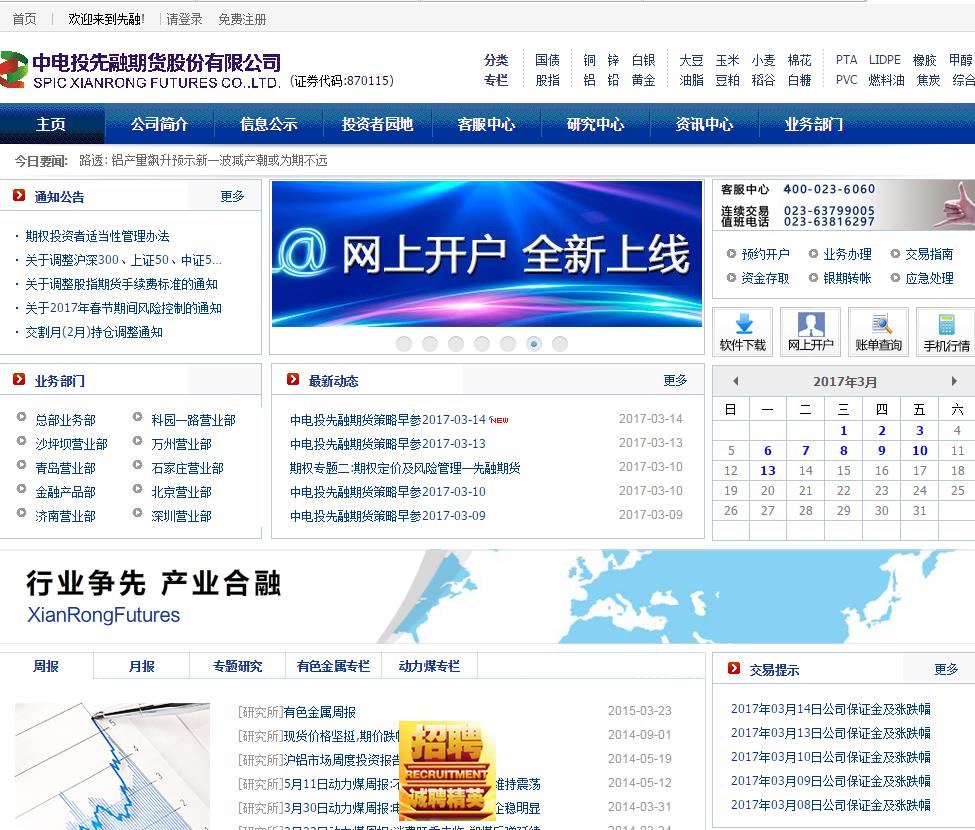Select the fourth banner carousel dot
The image size is (975, 830).
pos(482,344)
